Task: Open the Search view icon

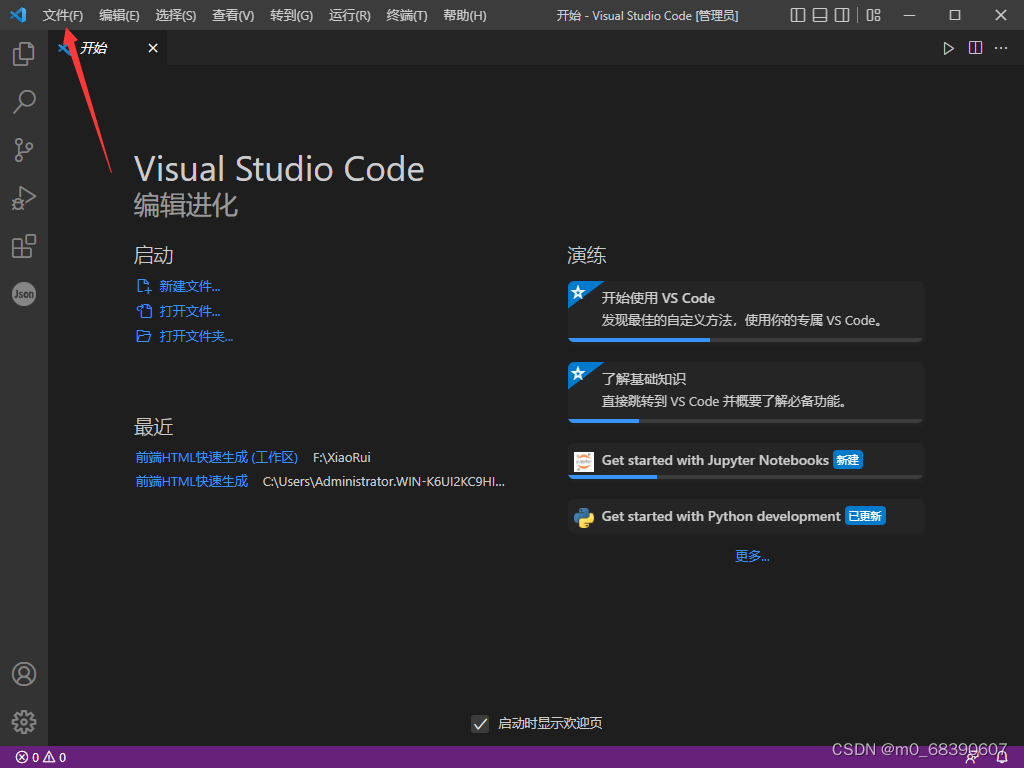Action: (24, 102)
